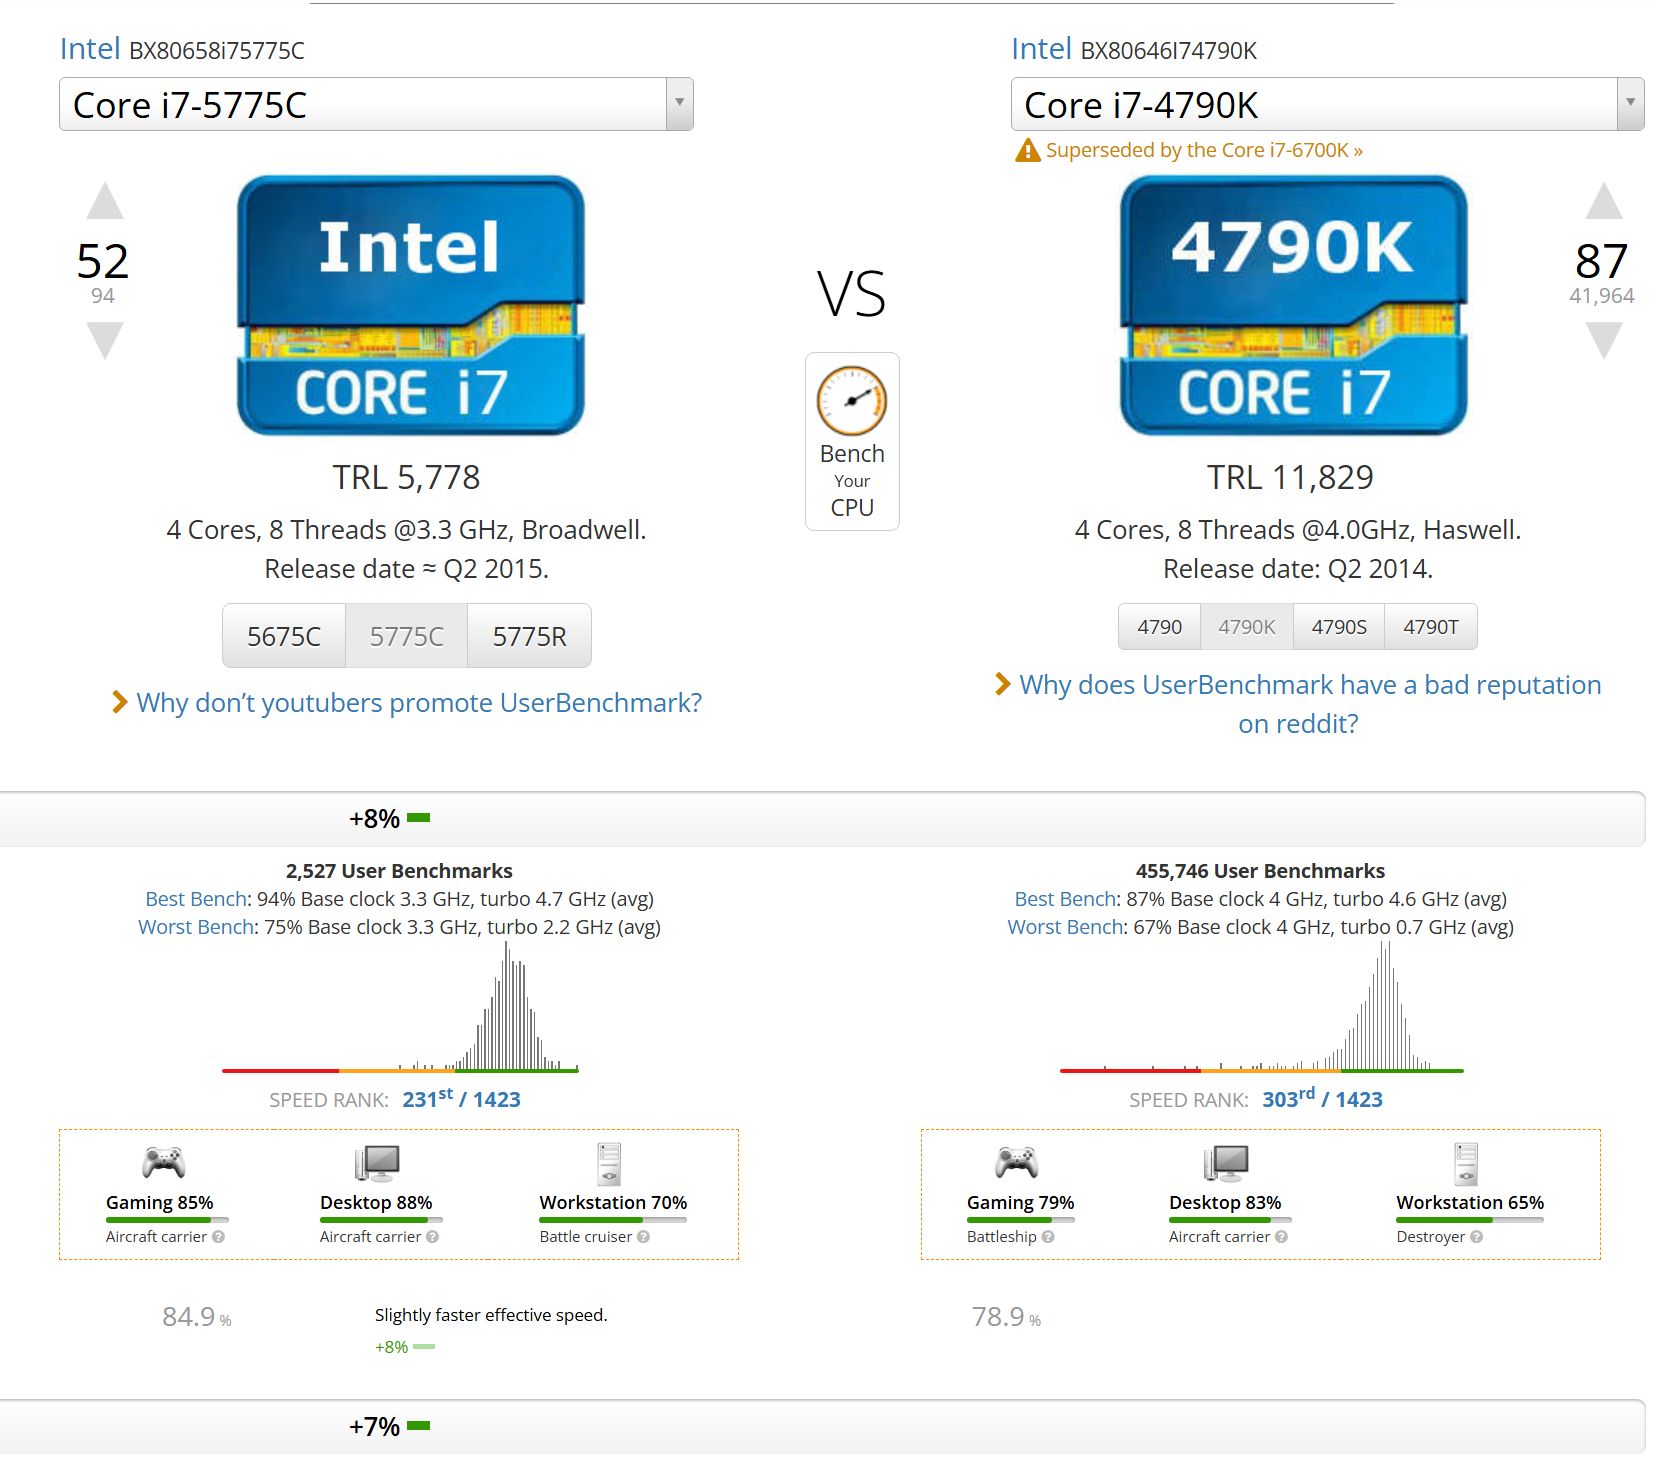The height and width of the screenshot is (1479, 1656).
Task: Open the Core i7-5775C dropdown arrow
Action: pos(679,103)
